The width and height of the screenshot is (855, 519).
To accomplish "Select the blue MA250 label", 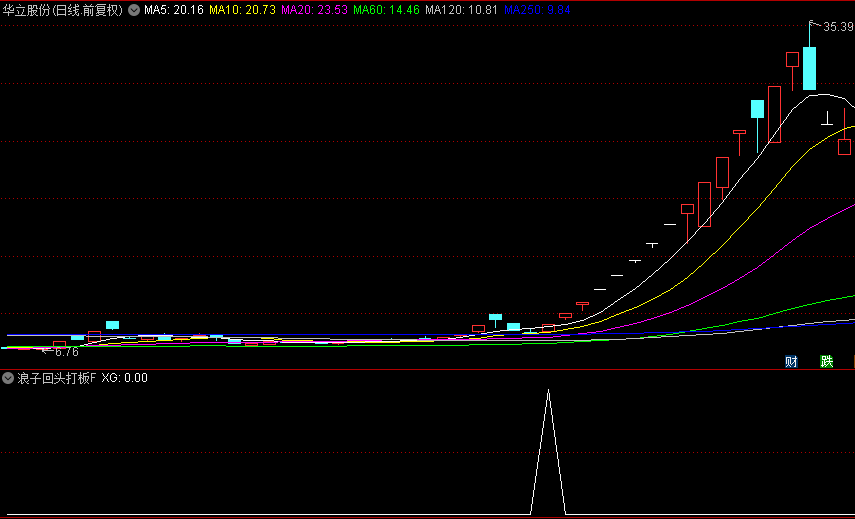I will (537, 10).
